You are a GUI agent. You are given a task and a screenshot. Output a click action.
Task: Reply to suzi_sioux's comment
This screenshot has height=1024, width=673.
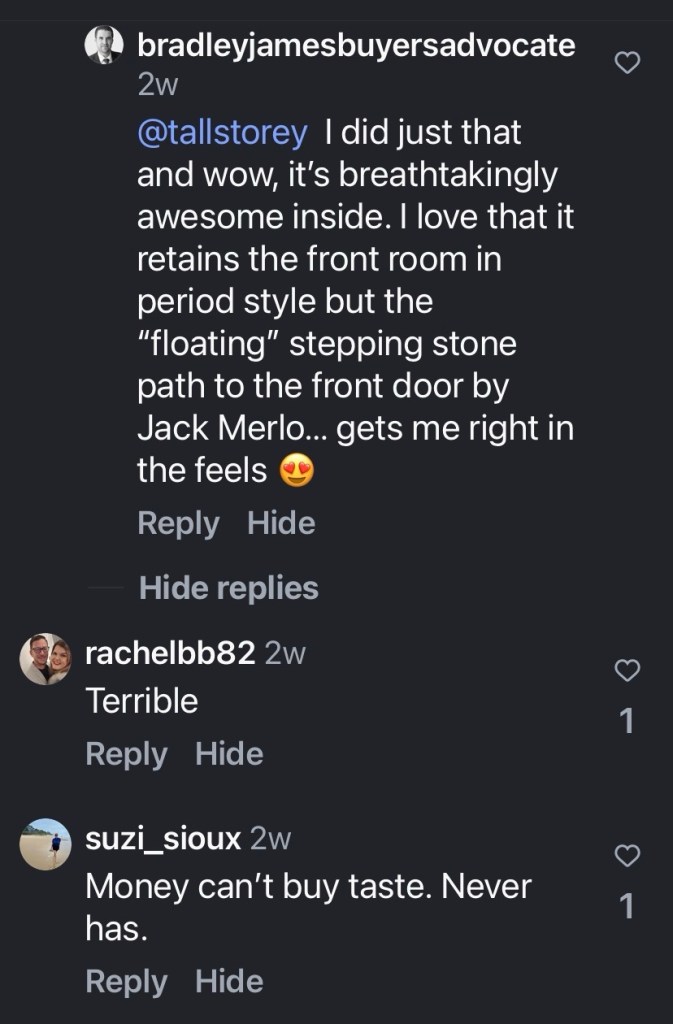(x=126, y=981)
